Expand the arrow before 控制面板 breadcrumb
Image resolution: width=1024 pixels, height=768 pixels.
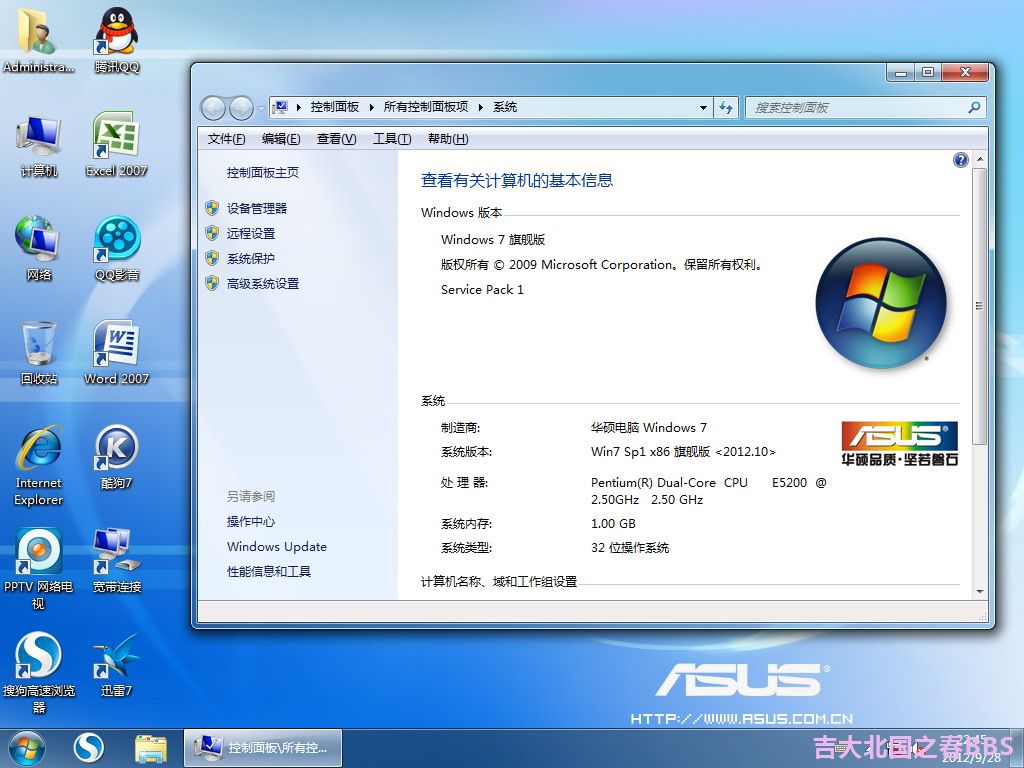pos(298,107)
